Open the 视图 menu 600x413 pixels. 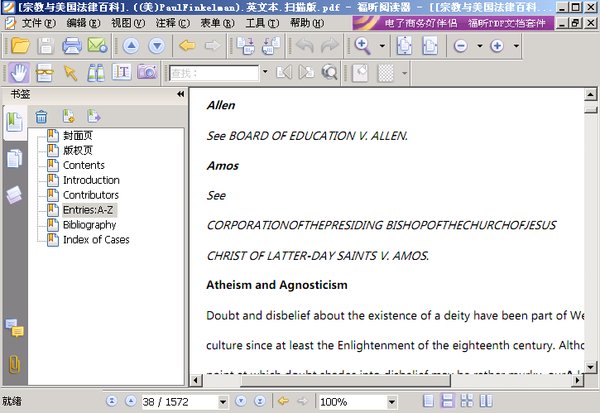(128, 23)
